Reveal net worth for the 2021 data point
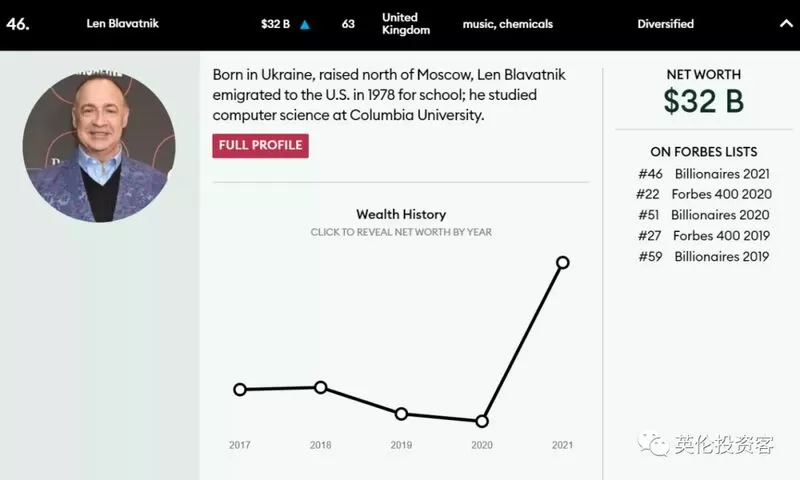The height and width of the screenshot is (480, 800). 563,263
